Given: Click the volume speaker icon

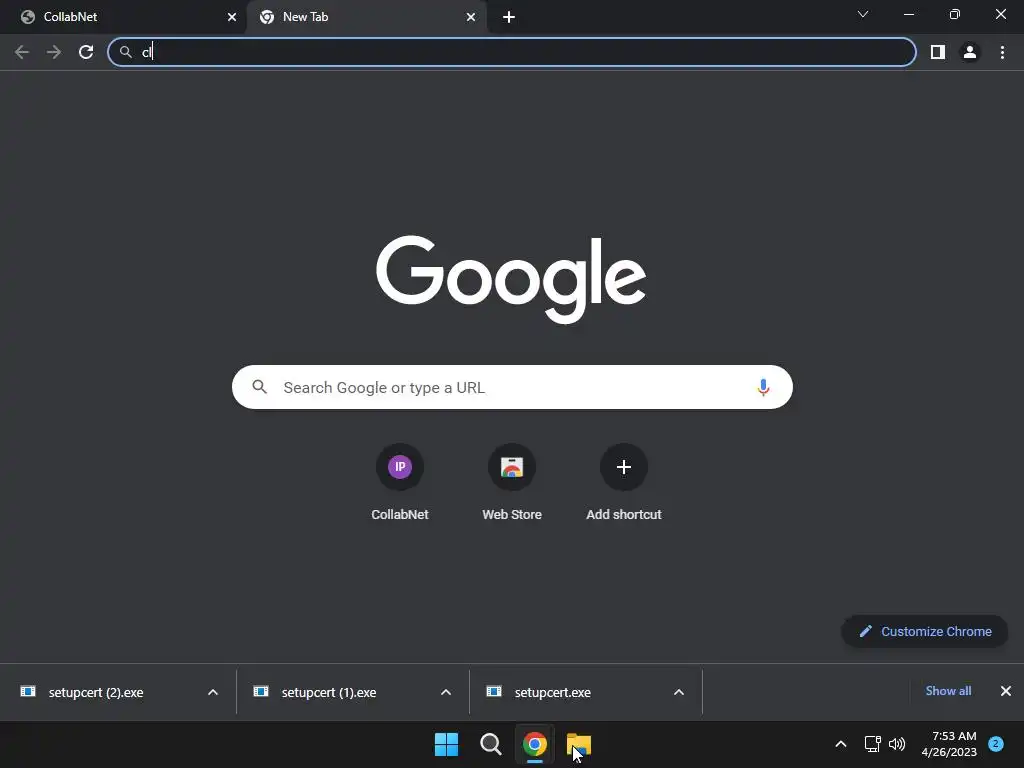Looking at the screenshot, I should (897, 744).
